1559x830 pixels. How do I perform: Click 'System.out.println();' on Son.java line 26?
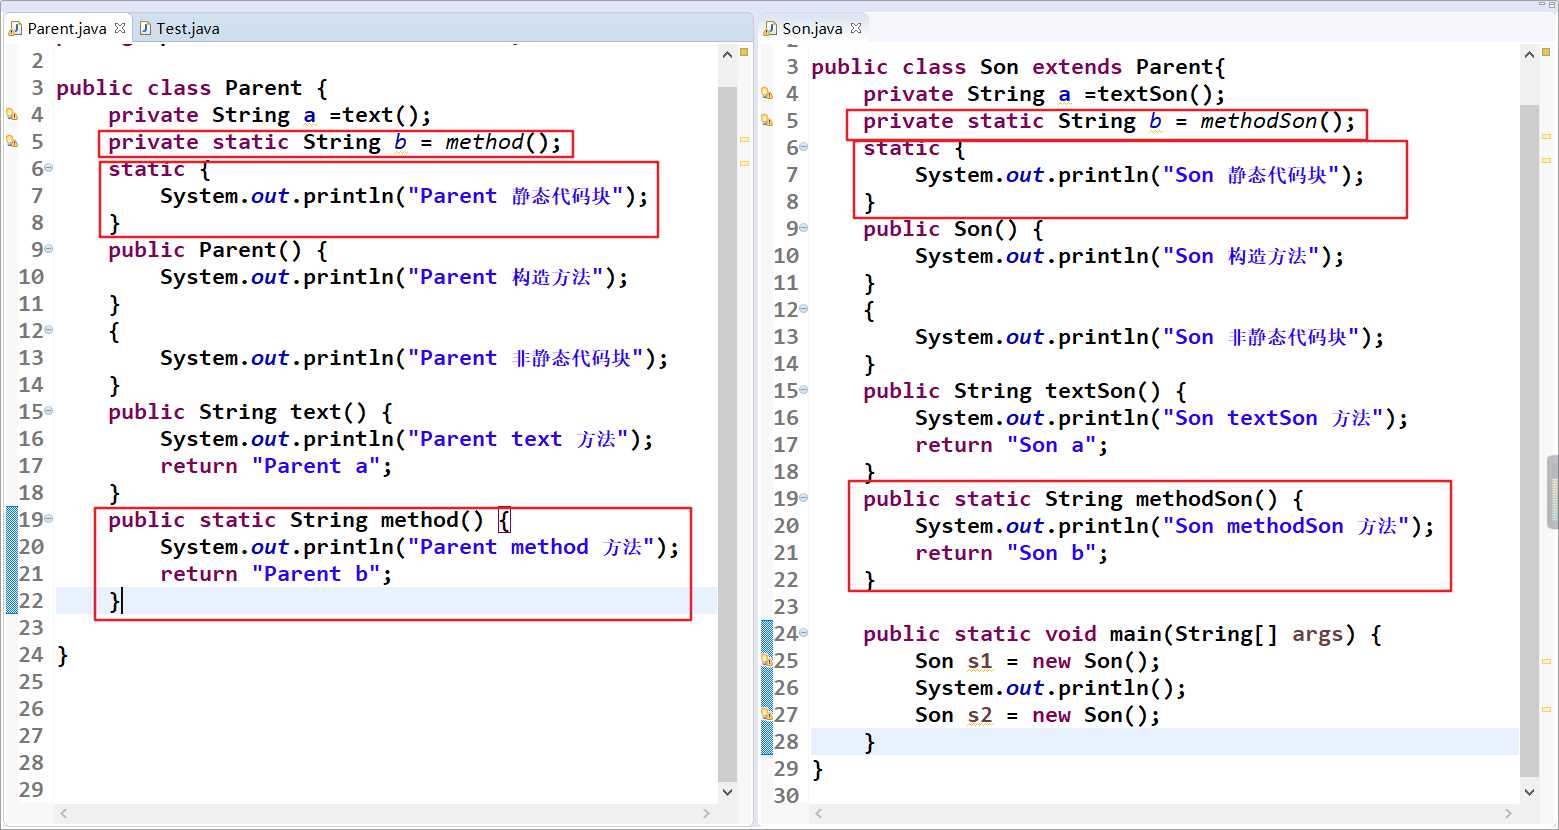click(x=1051, y=688)
